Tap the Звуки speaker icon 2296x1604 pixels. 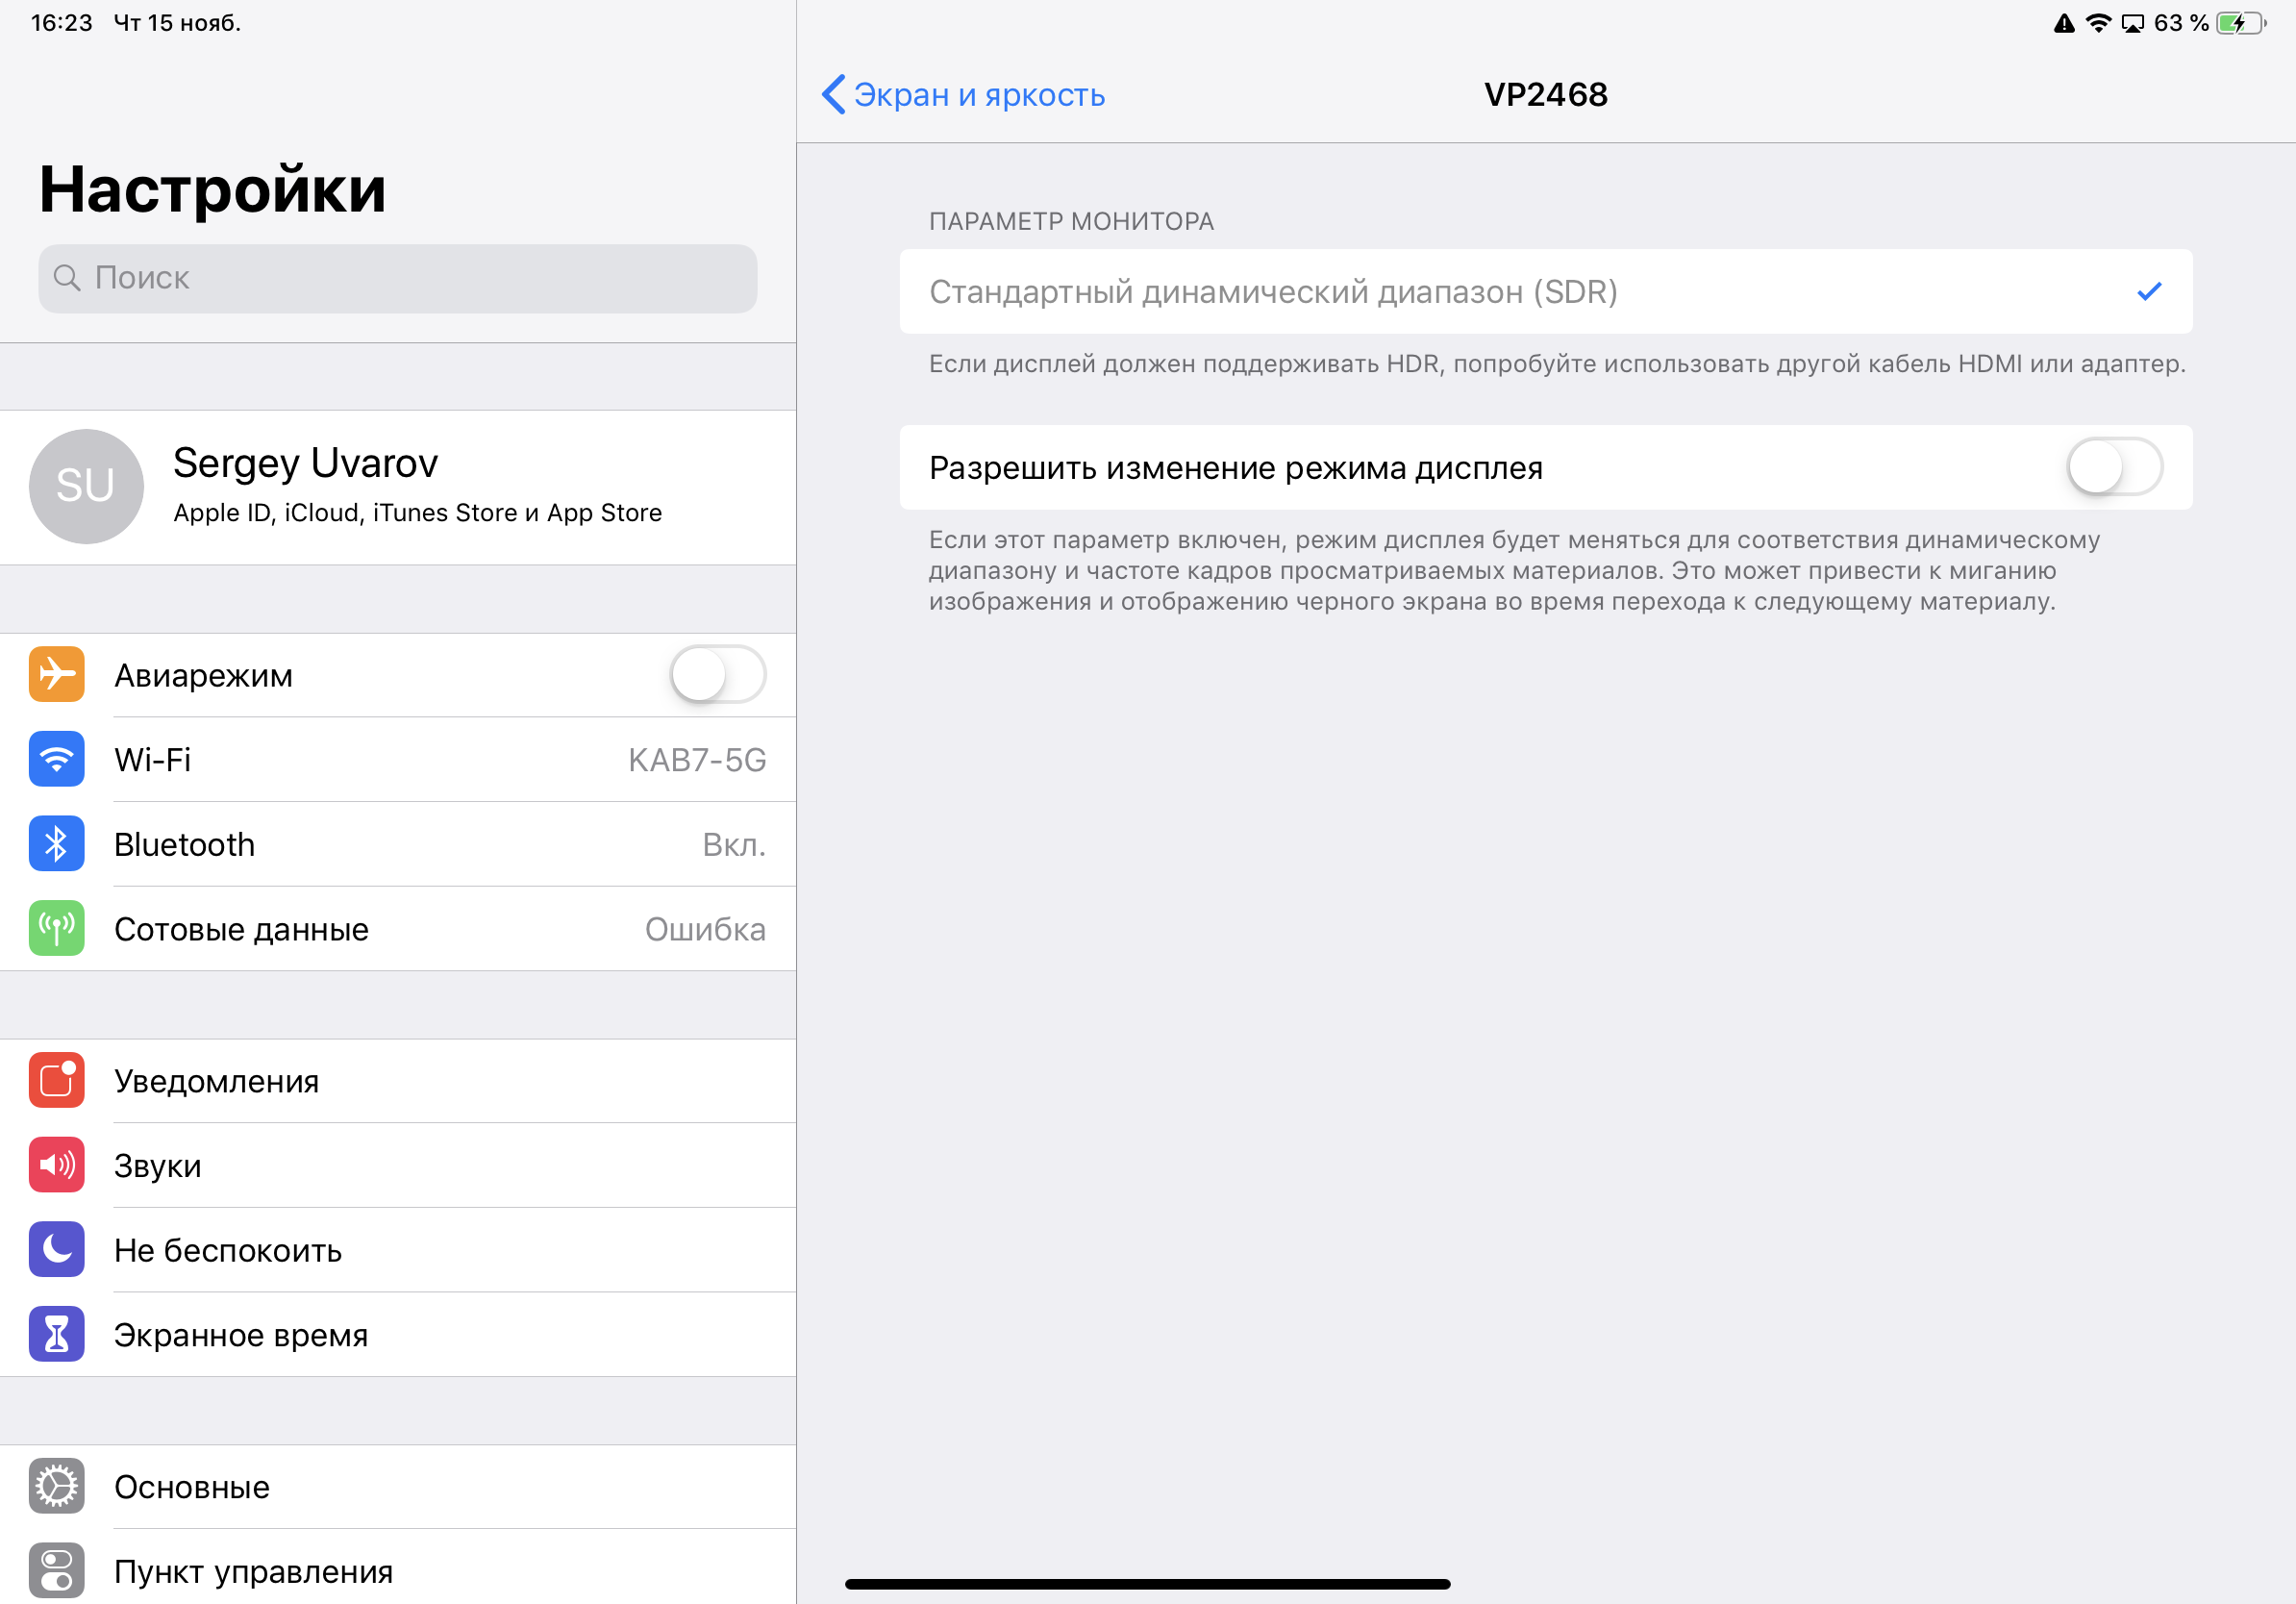[x=56, y=1165]
